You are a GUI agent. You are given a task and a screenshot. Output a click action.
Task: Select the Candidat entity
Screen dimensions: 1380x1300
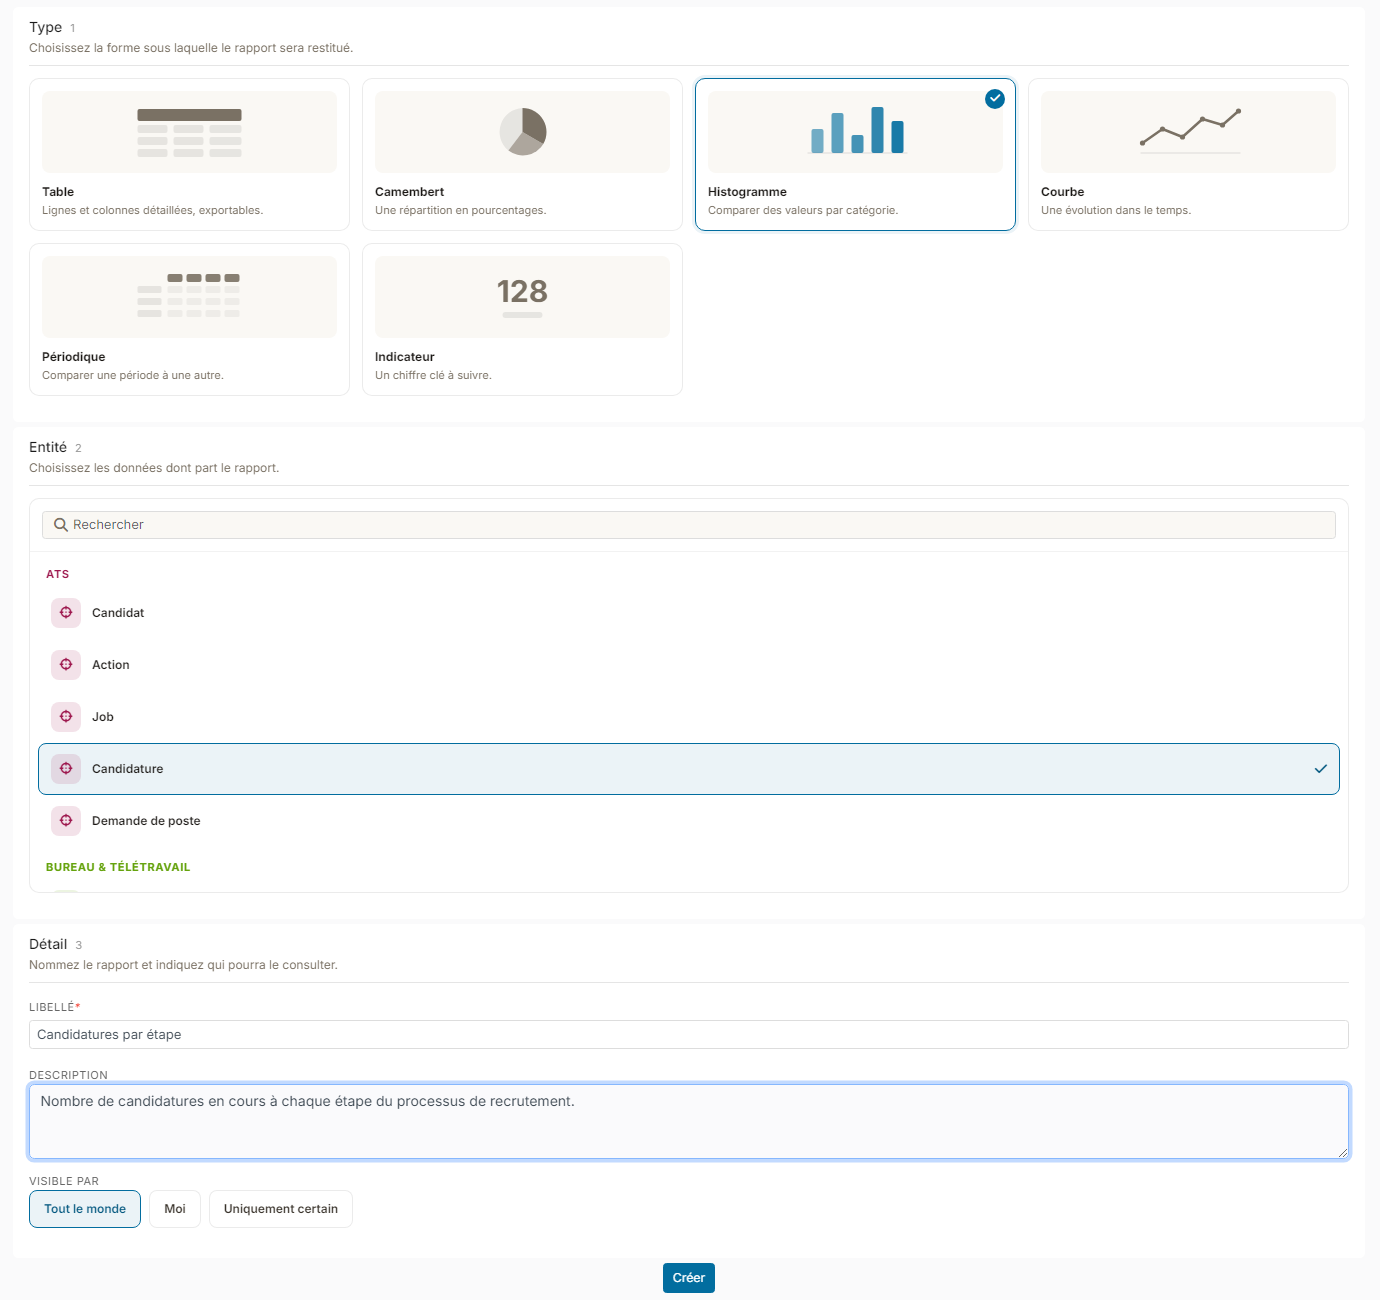point(689,613)
